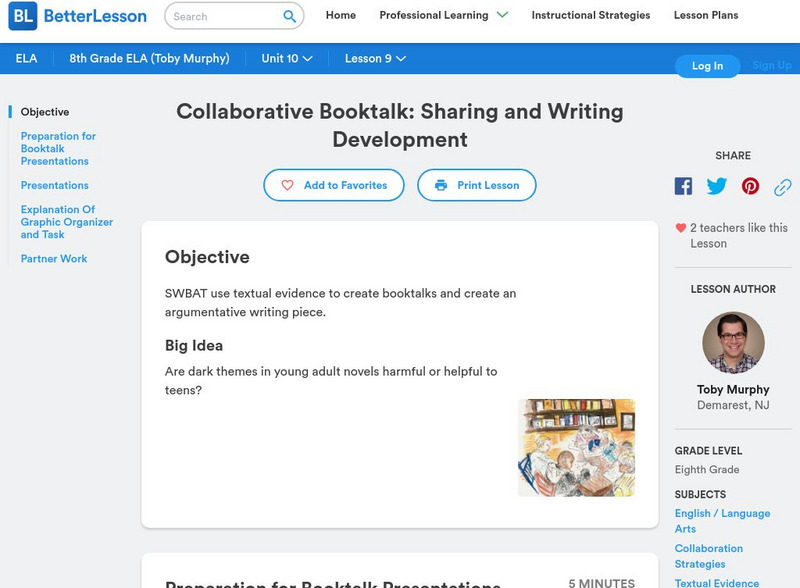Copy the lesson link icon

[x=783, y=186]
